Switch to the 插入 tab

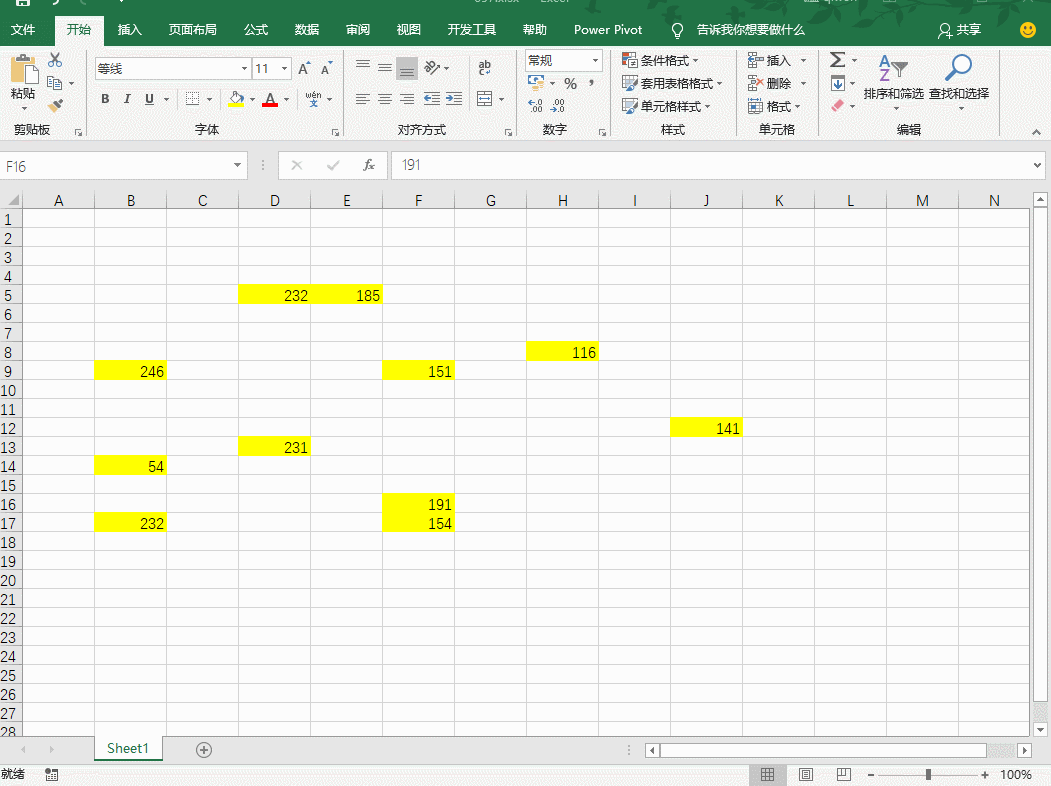[x=129, y=29]
